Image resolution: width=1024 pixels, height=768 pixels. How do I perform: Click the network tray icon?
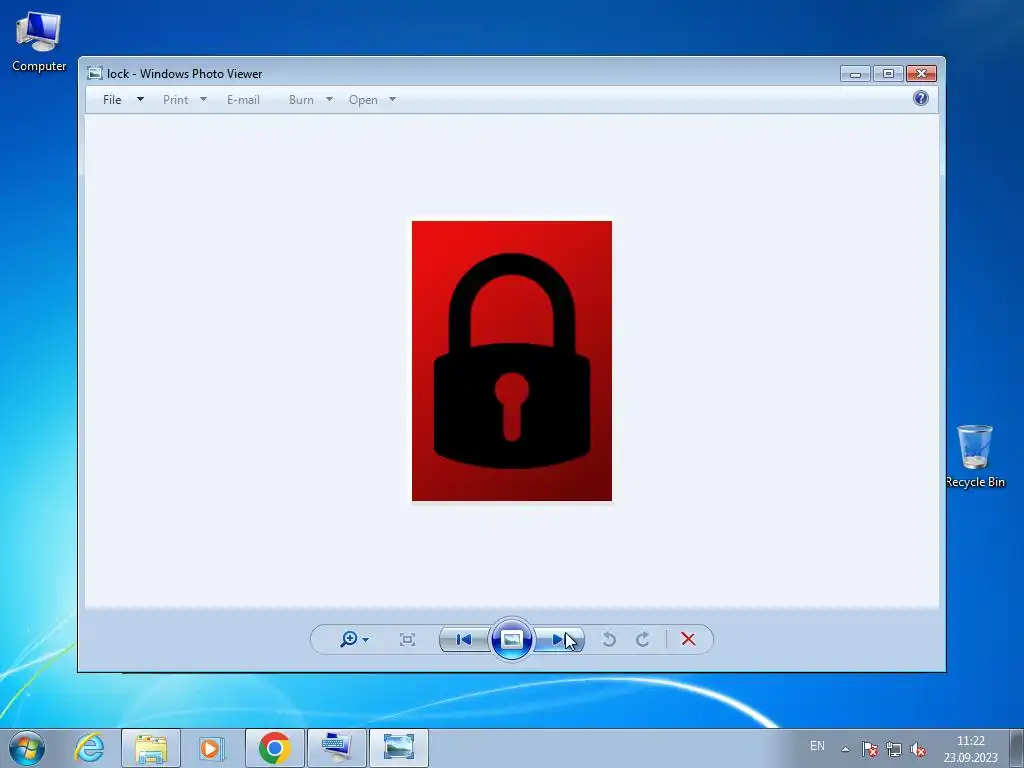pos(893,749)
